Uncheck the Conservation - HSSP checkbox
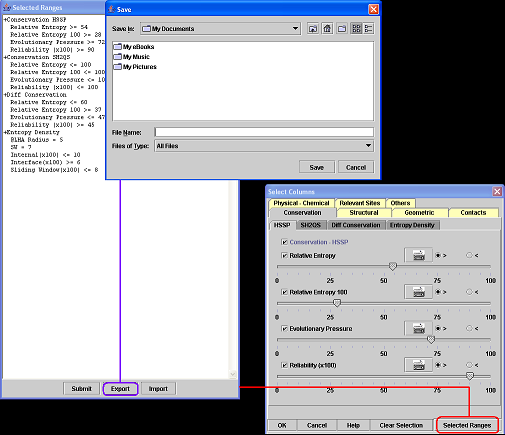 tap(284, 242)
